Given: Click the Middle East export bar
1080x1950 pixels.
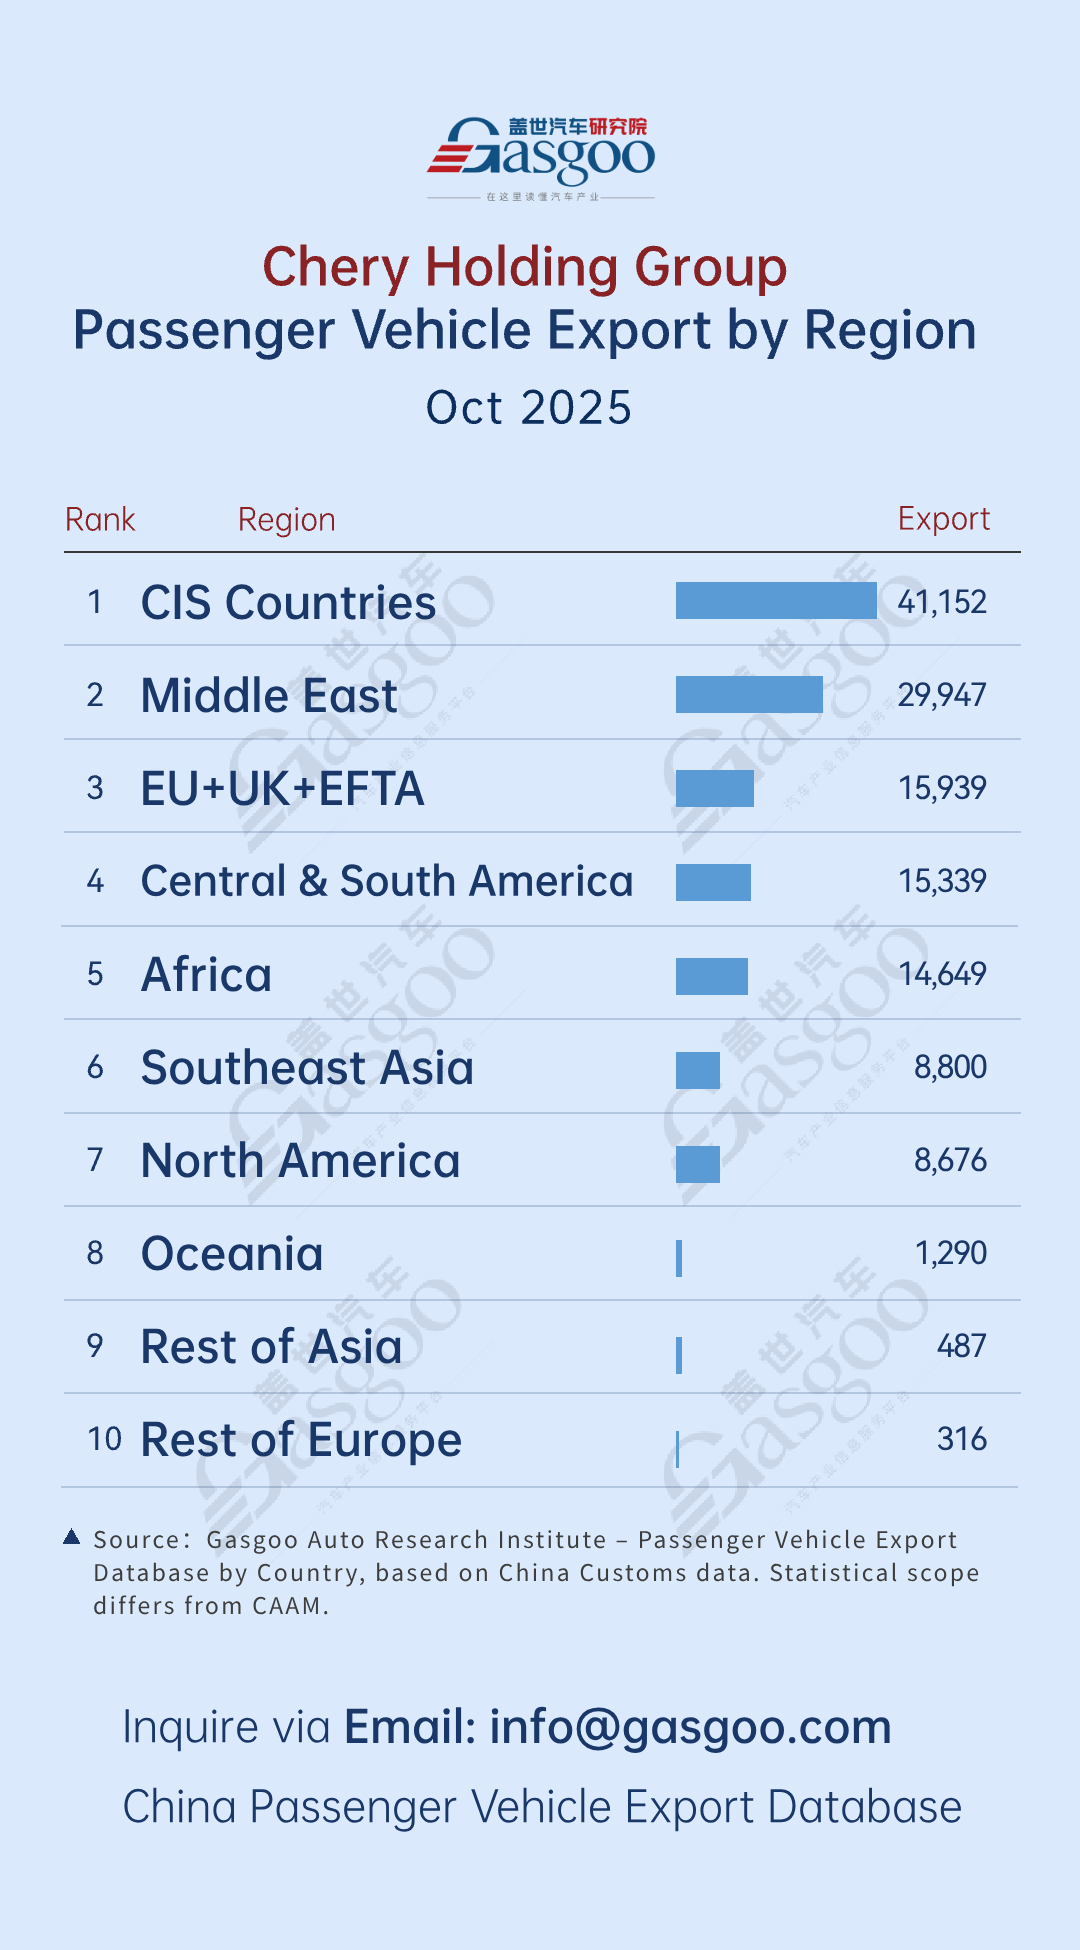Looking at the screenshot, I should (x=749, y=695).
